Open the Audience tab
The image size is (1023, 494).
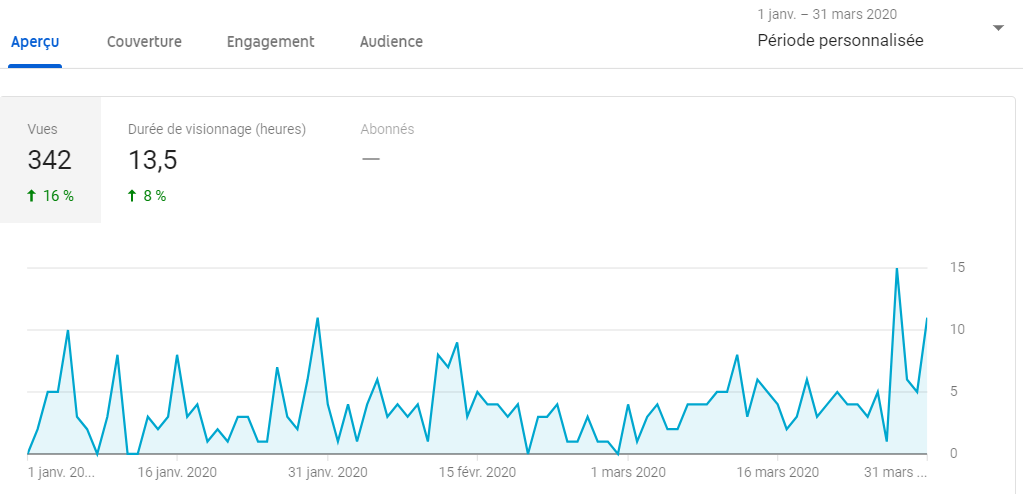(x=391, y=42)
